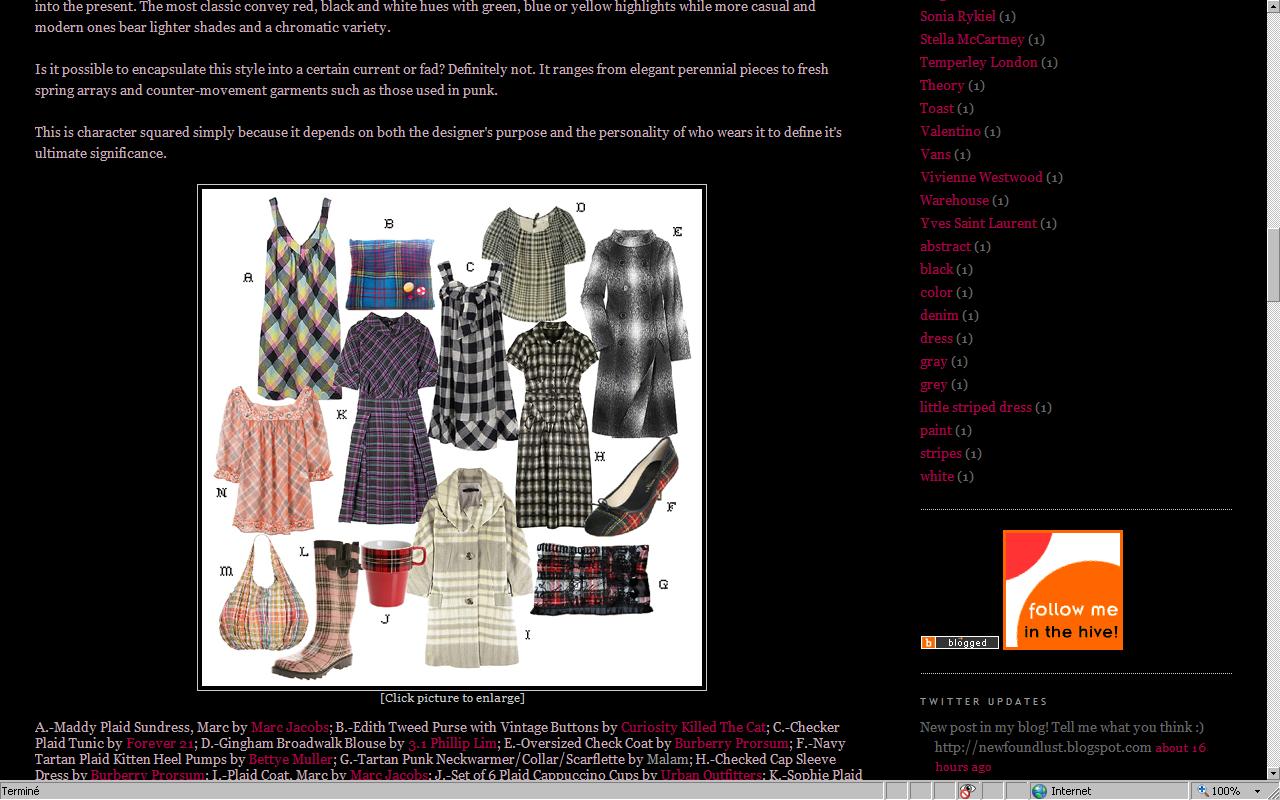This screenshot has width=1280, height=800.
Task: Click the zoom magnifier icon in status bar
Action: coord(1203,791)
